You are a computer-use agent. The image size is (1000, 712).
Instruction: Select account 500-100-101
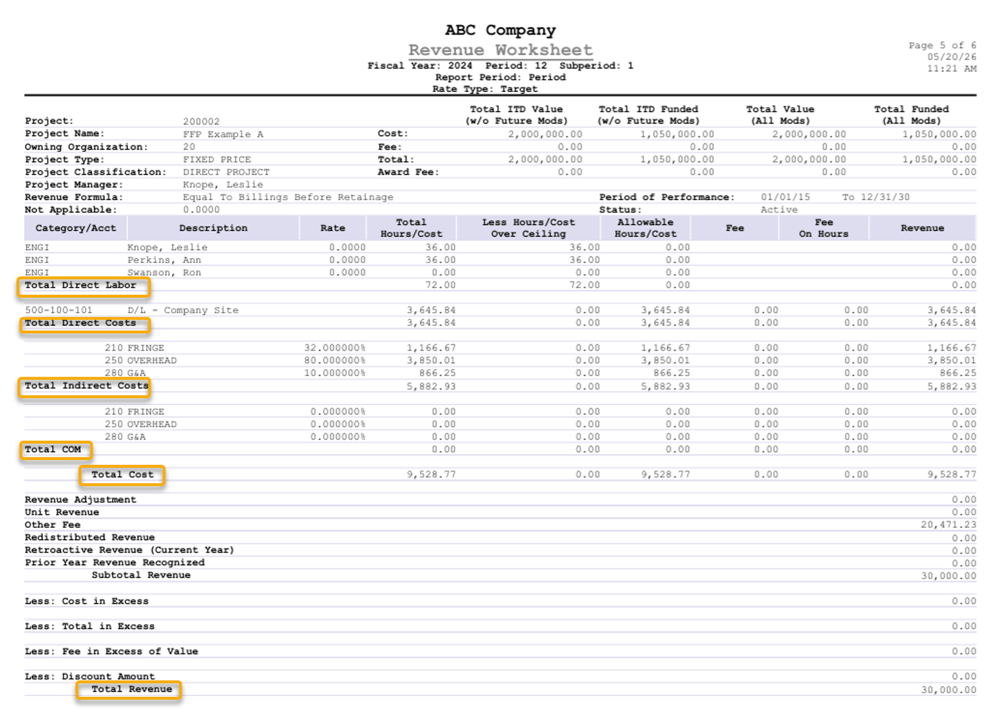58,310
